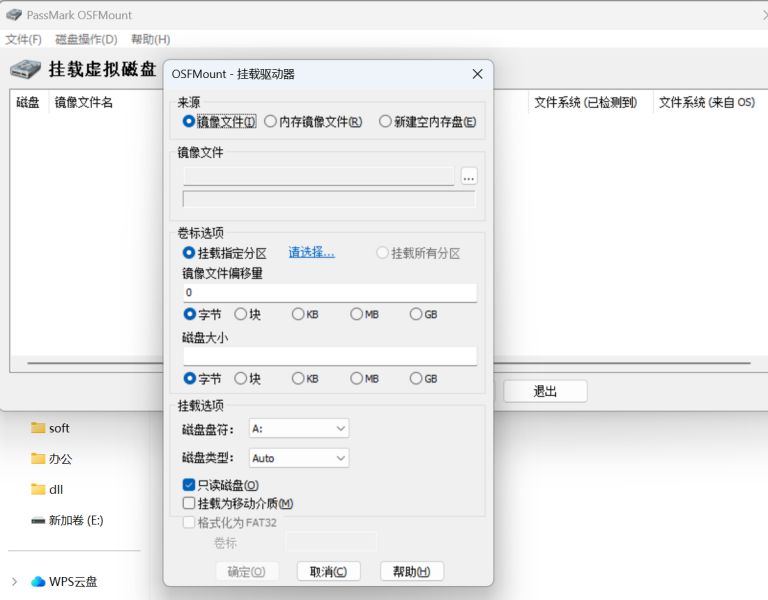
Task: Select 新加卷 (E:) label in Explorer
Action: coord(76,520)
